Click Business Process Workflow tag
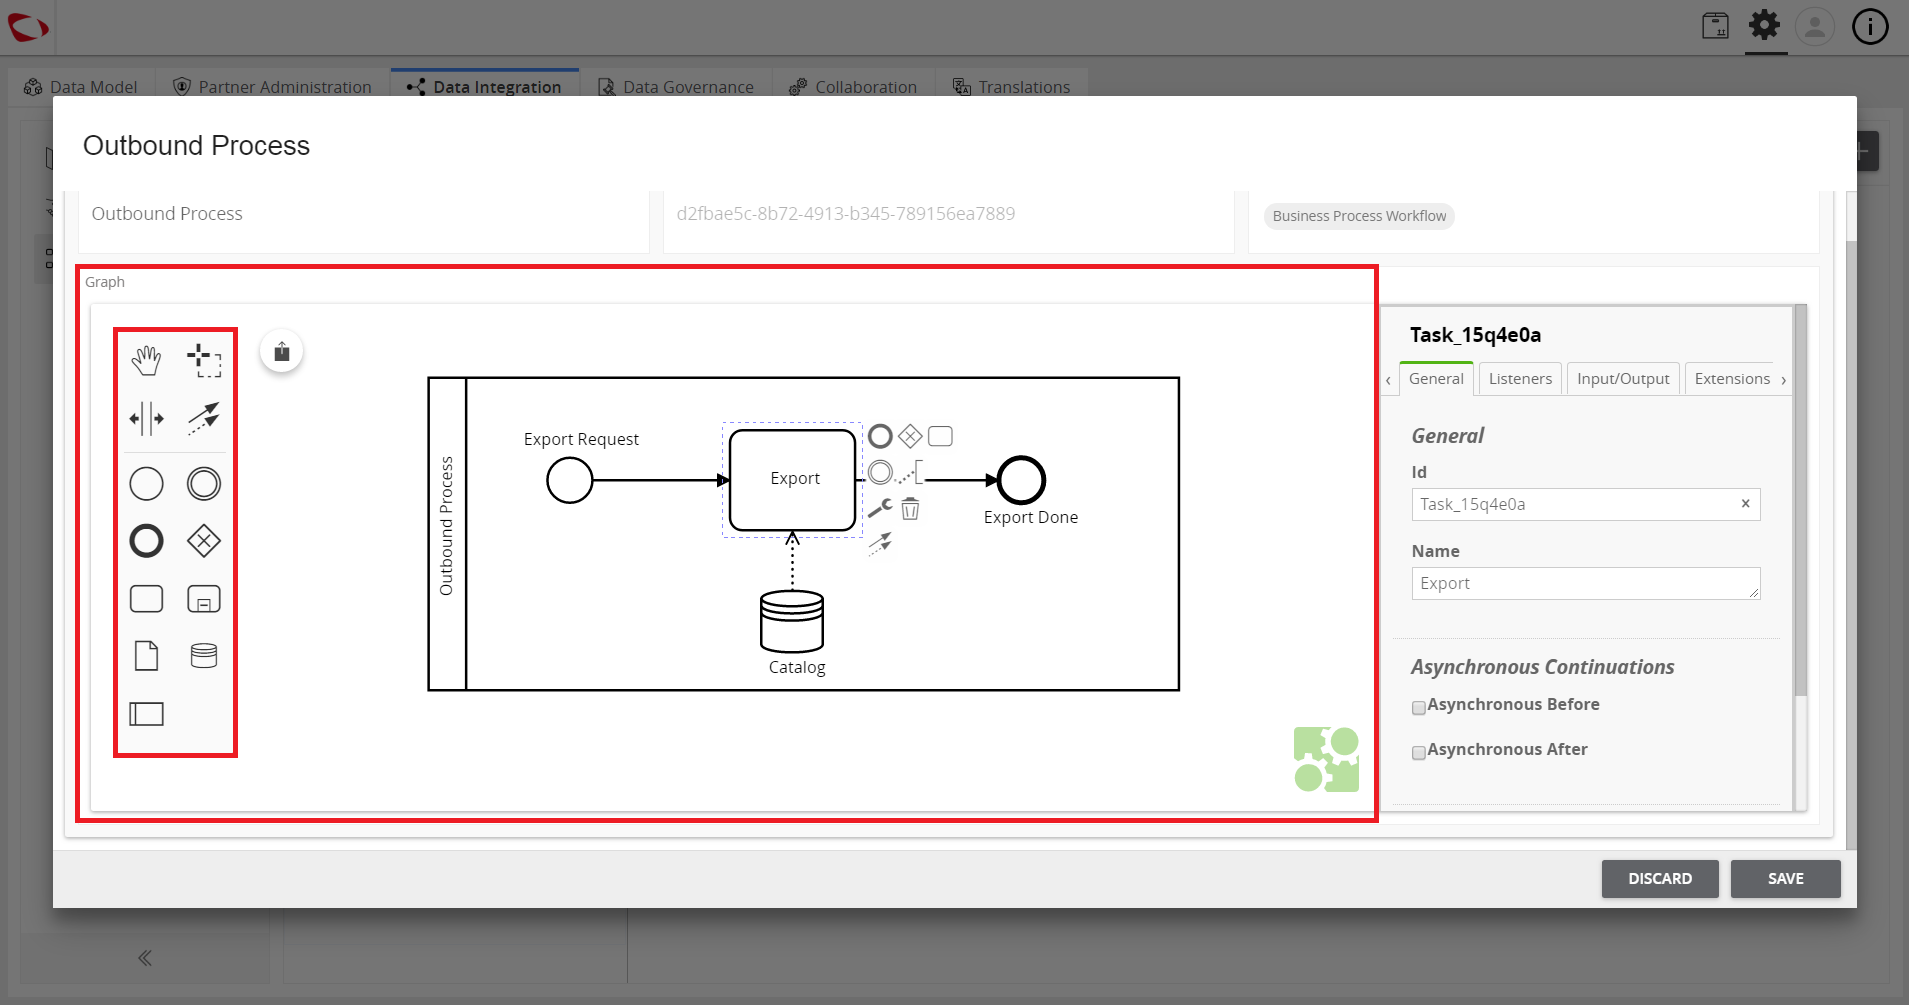1909x1005 pixels. [x=1359, y=216]
